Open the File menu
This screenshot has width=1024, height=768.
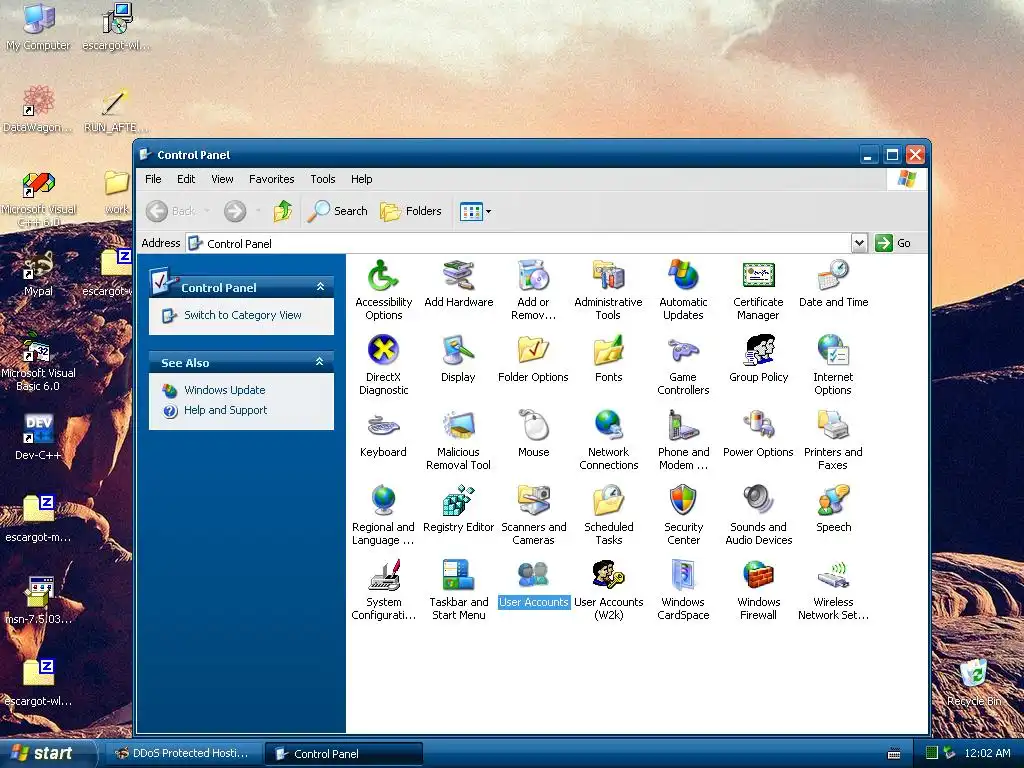(153, 179)
